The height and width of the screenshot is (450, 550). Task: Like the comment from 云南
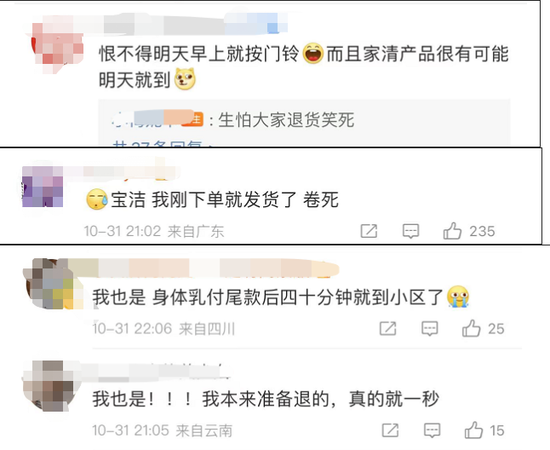click(474, 430)
